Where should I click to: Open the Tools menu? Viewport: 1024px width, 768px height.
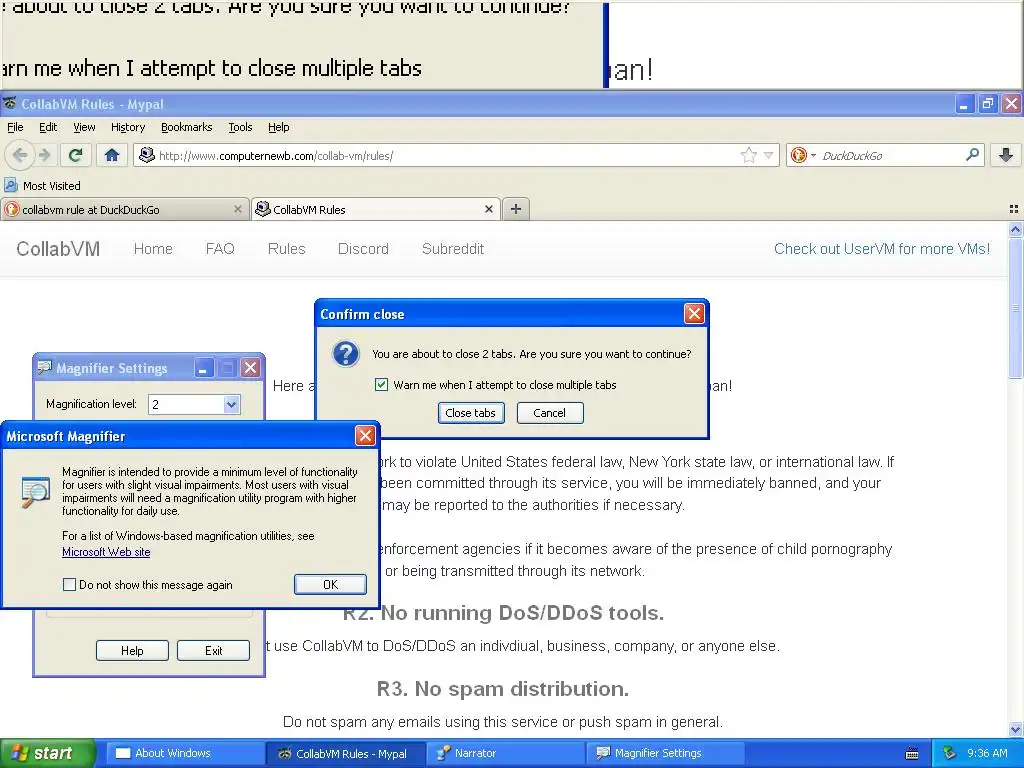240,127
